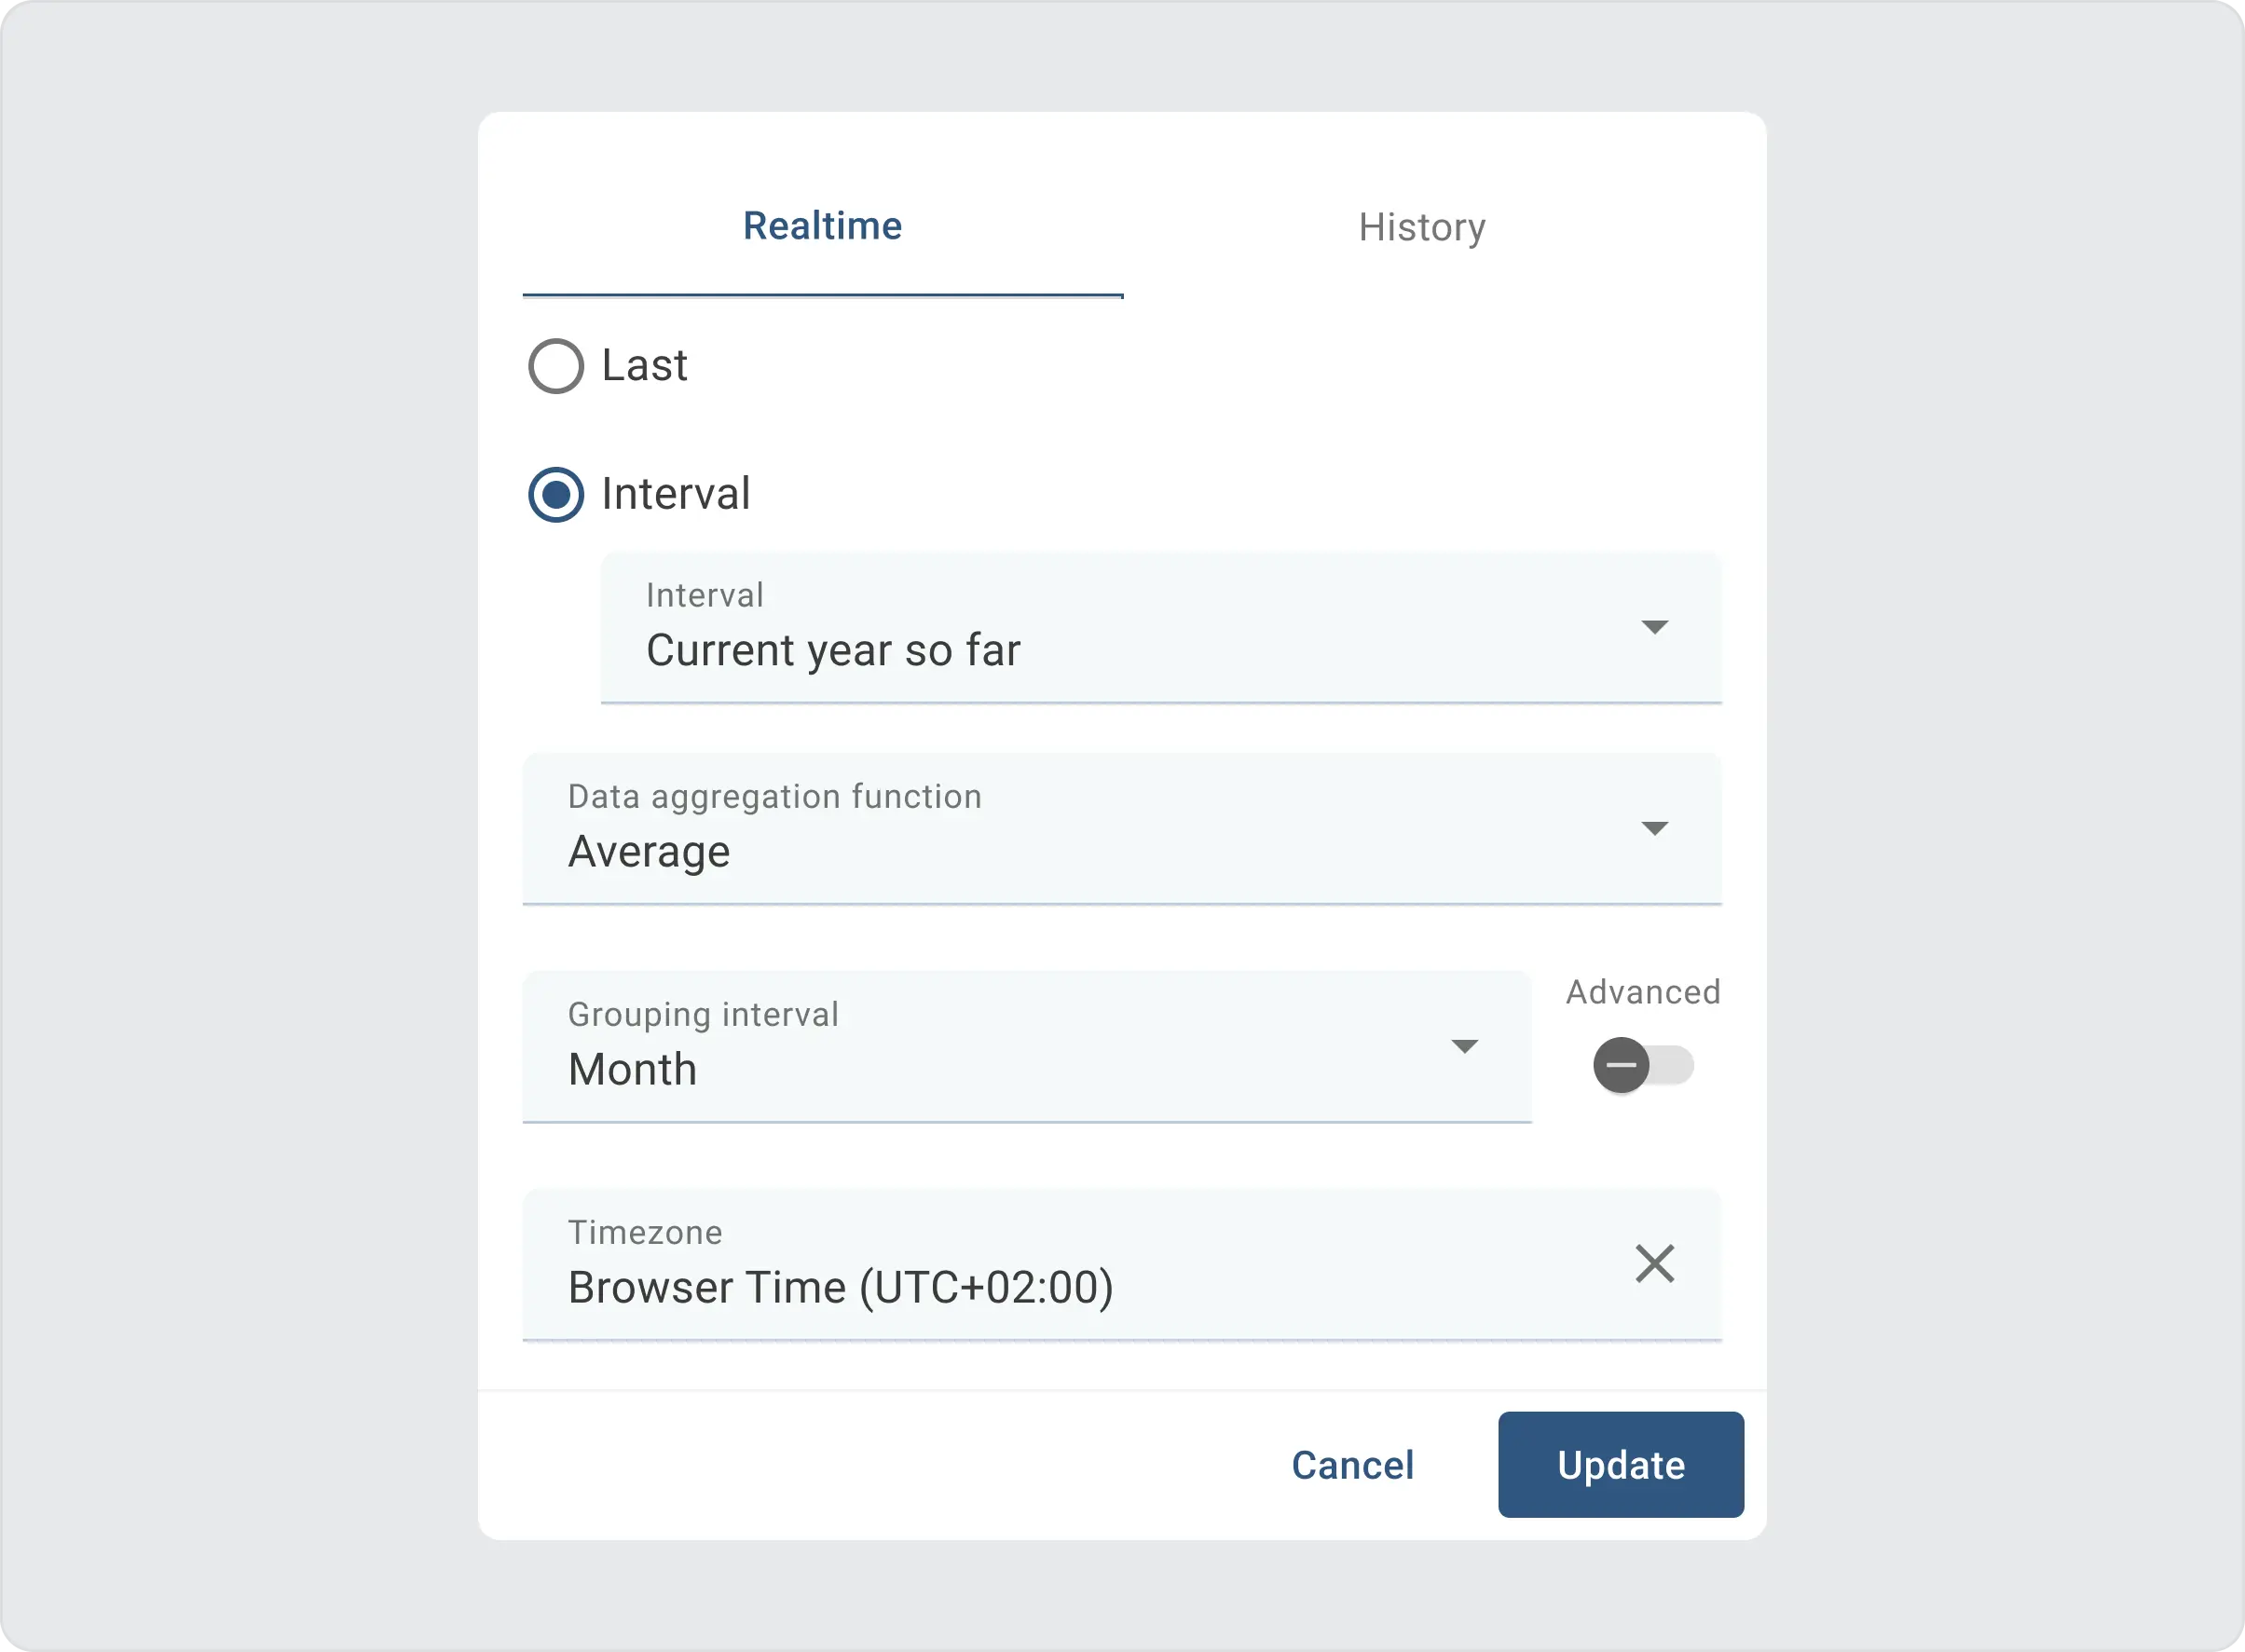Select the Realtime tab
Viewport: 2245px width, 1652px height.
pos(822,226)
